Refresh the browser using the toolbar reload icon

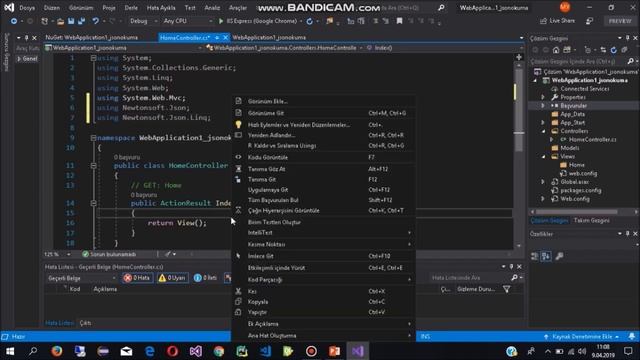[x=310, y=21]
